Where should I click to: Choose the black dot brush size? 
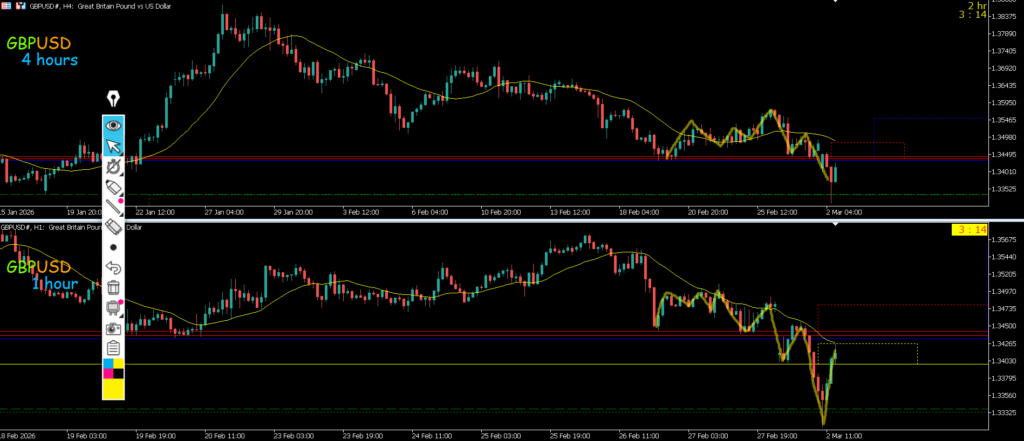click(x=113, y=247)
